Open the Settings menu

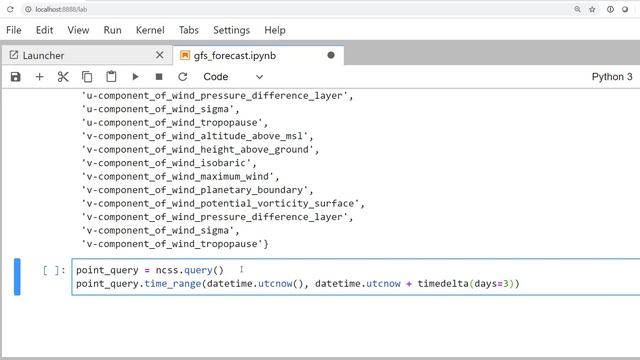[231, 30]
